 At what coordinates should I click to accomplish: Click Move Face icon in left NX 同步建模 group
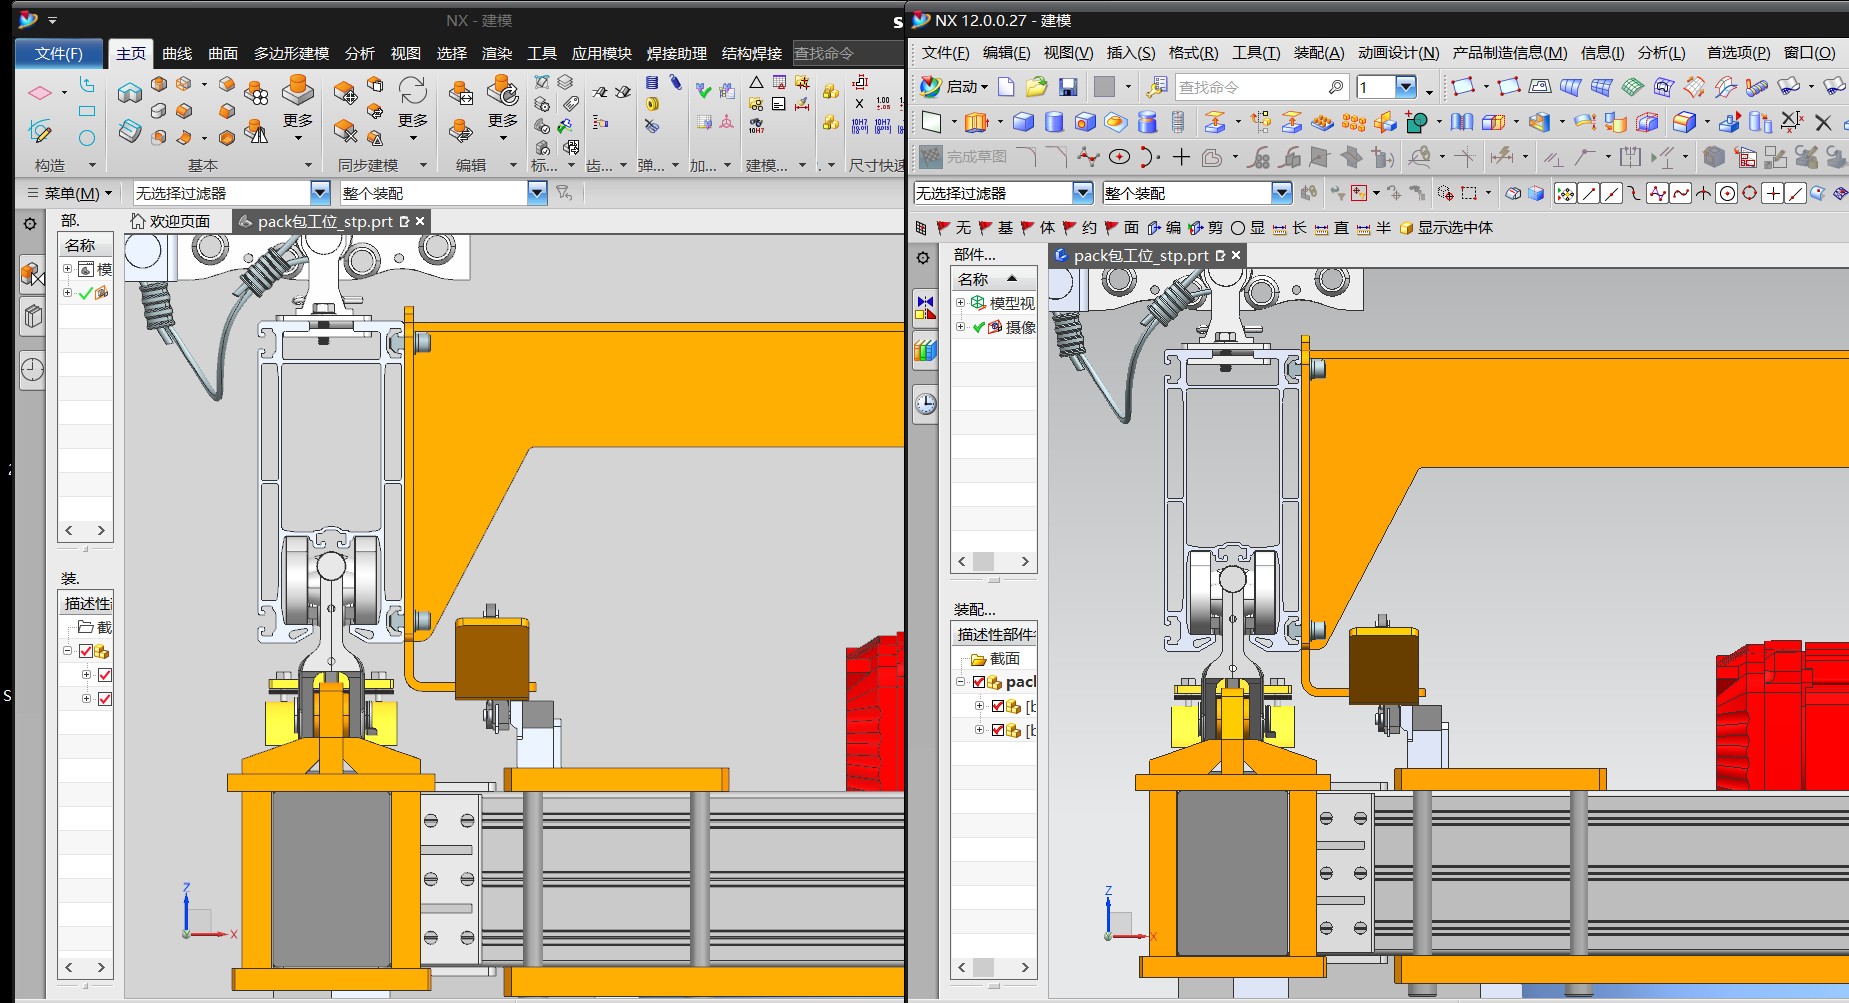(x=345, y=94)
